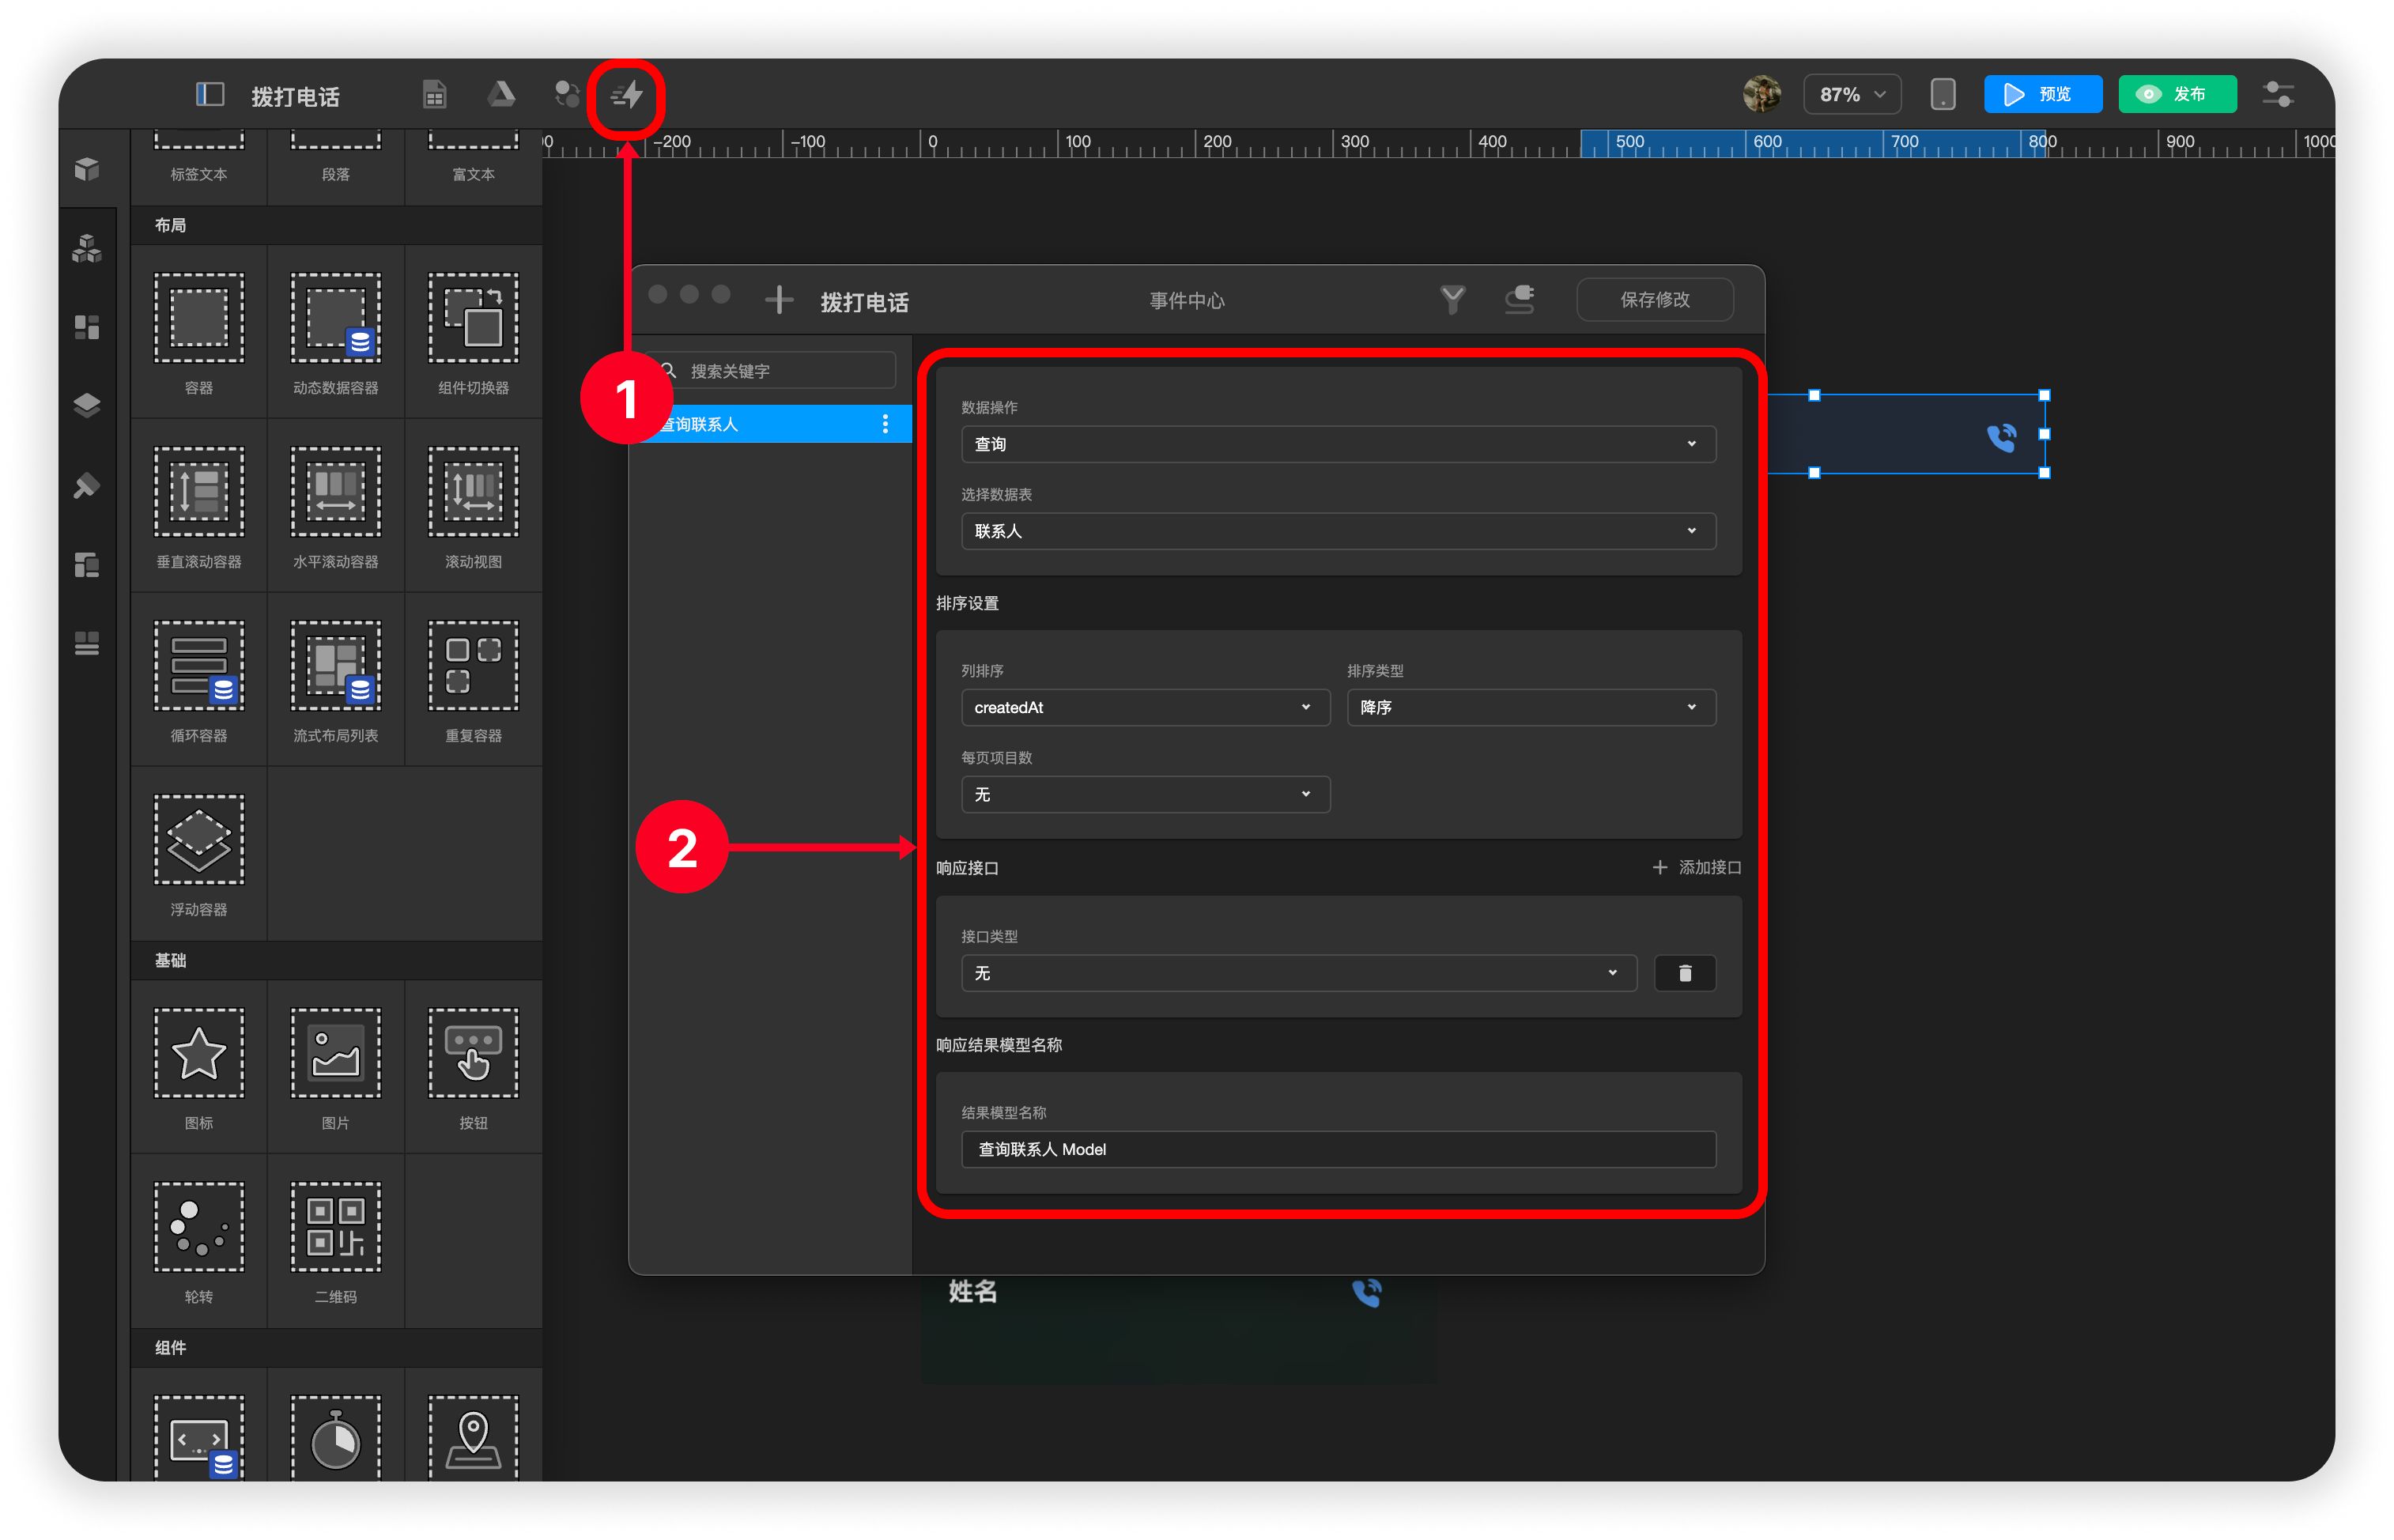Click the 搜索关键字 search field

click(785, 371)
